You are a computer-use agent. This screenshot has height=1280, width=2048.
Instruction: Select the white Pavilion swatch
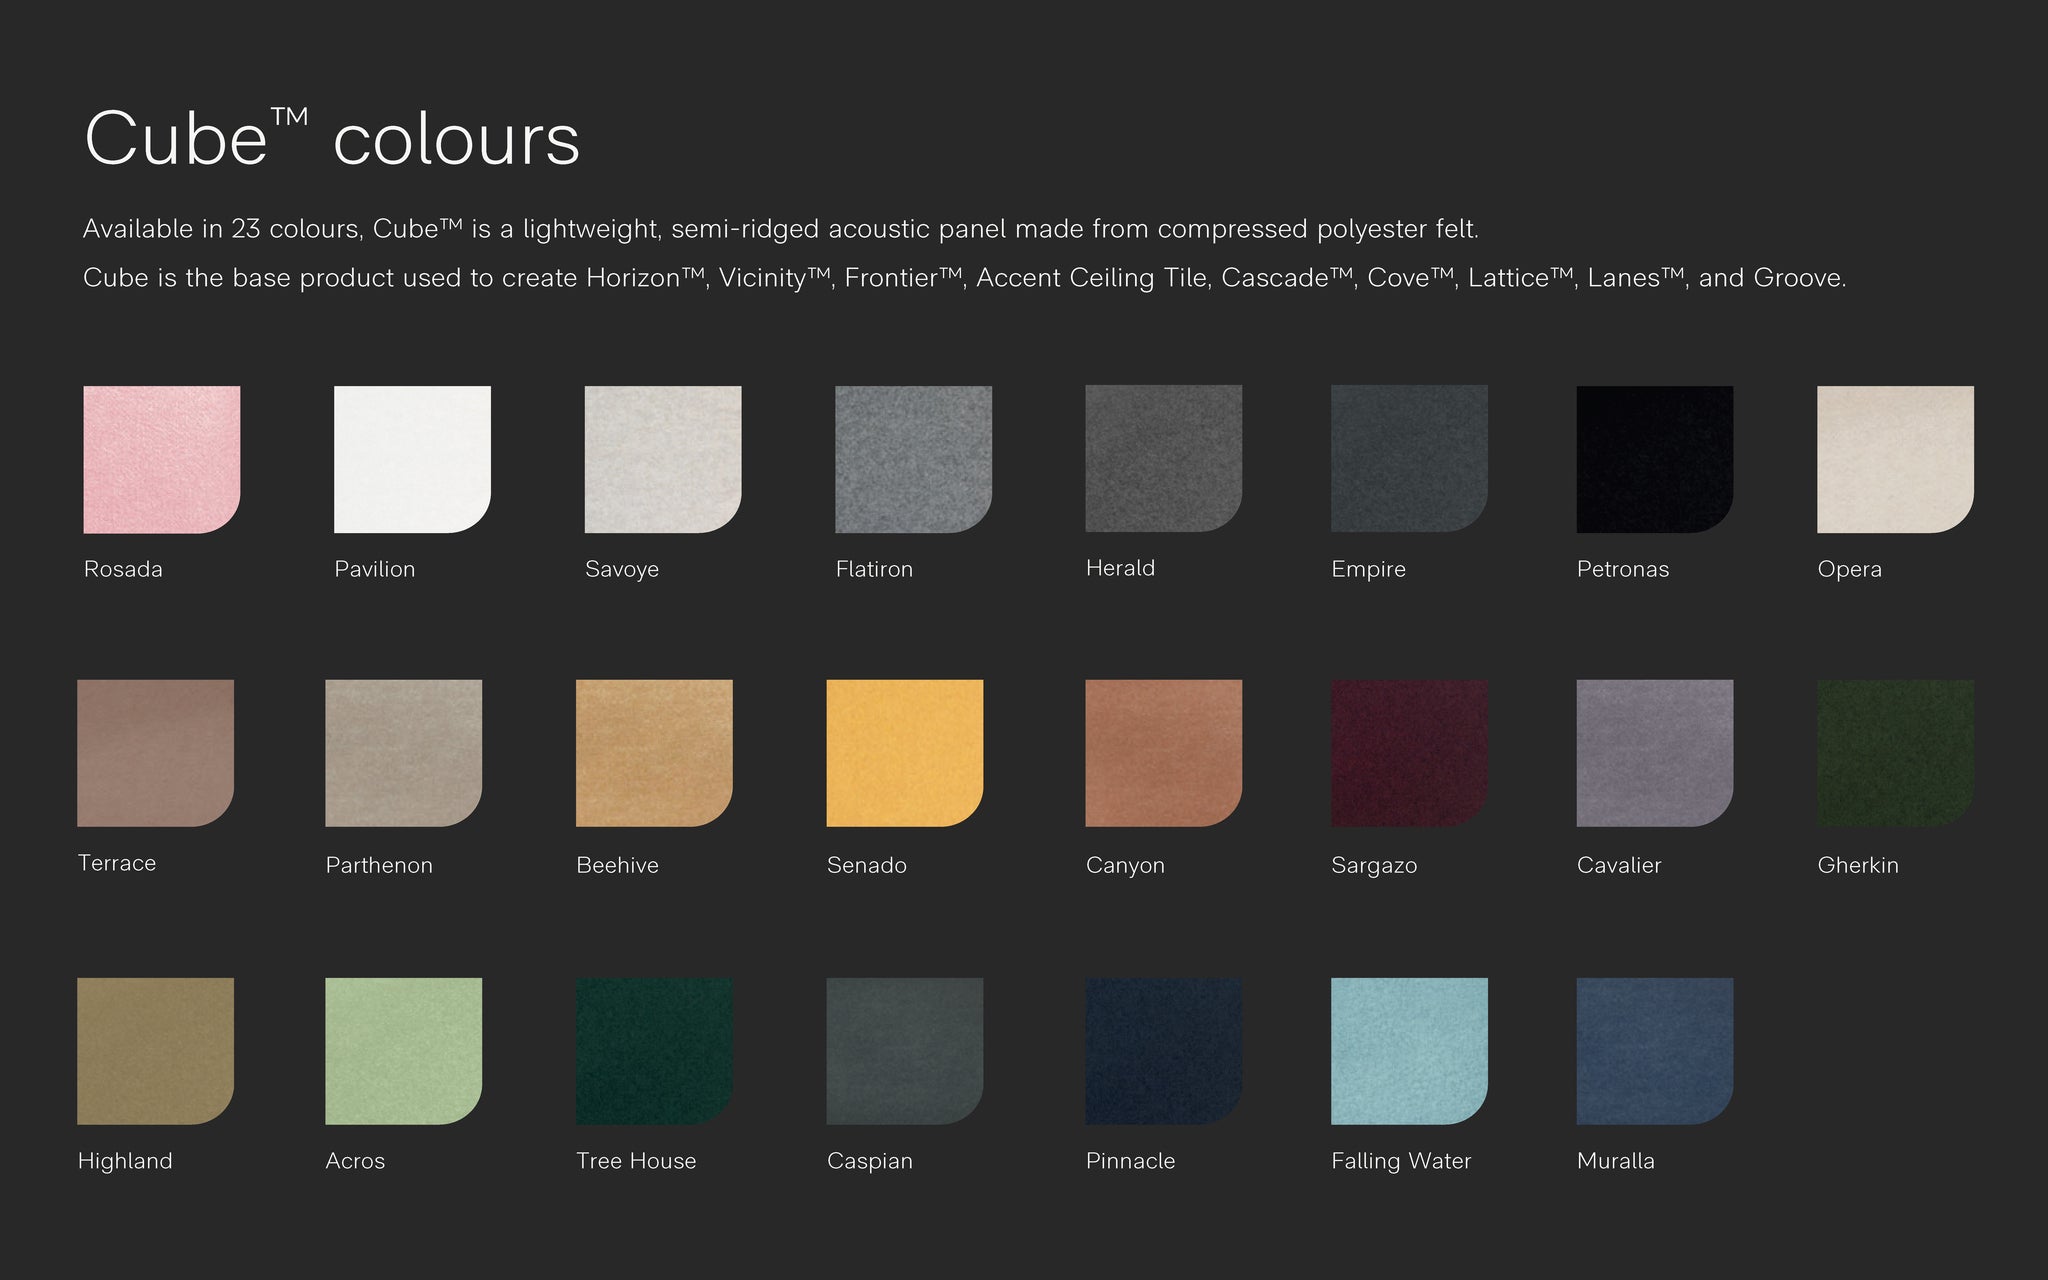click(x=412, y=459)
